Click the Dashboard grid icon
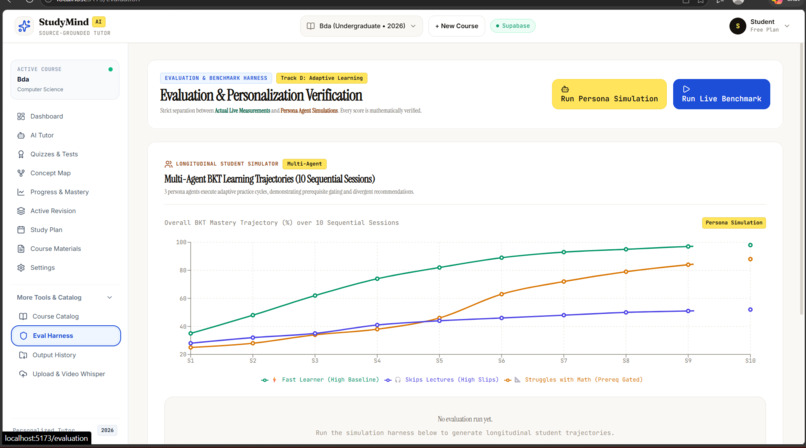Image resolution: width=806 pixels, height=448 pixels. [x=21, y=116]
